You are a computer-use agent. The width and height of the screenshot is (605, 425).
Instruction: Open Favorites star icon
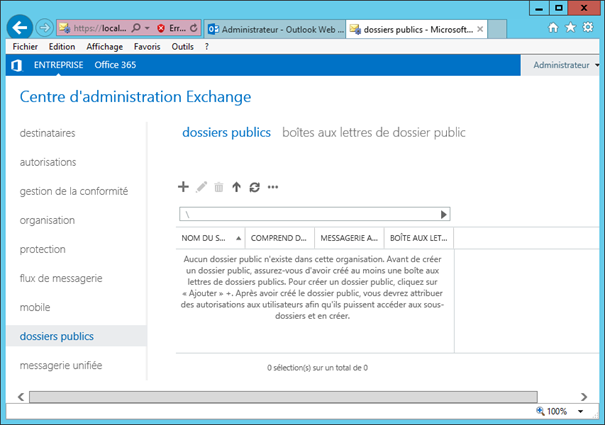coord(570,27)
